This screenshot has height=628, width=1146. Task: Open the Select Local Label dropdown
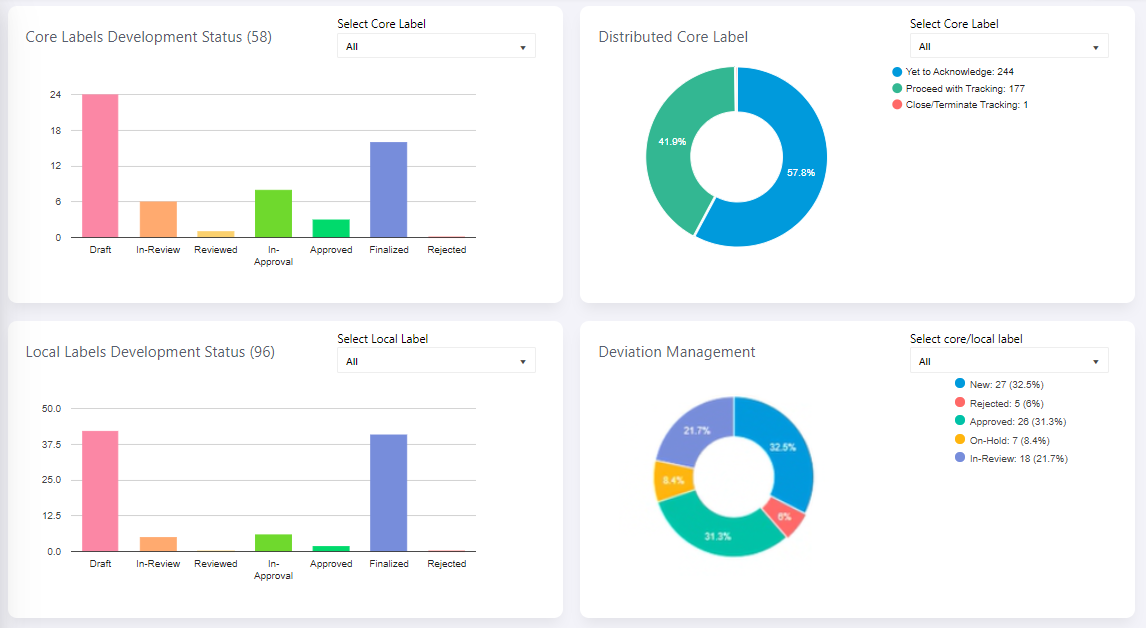coord(435,361)
